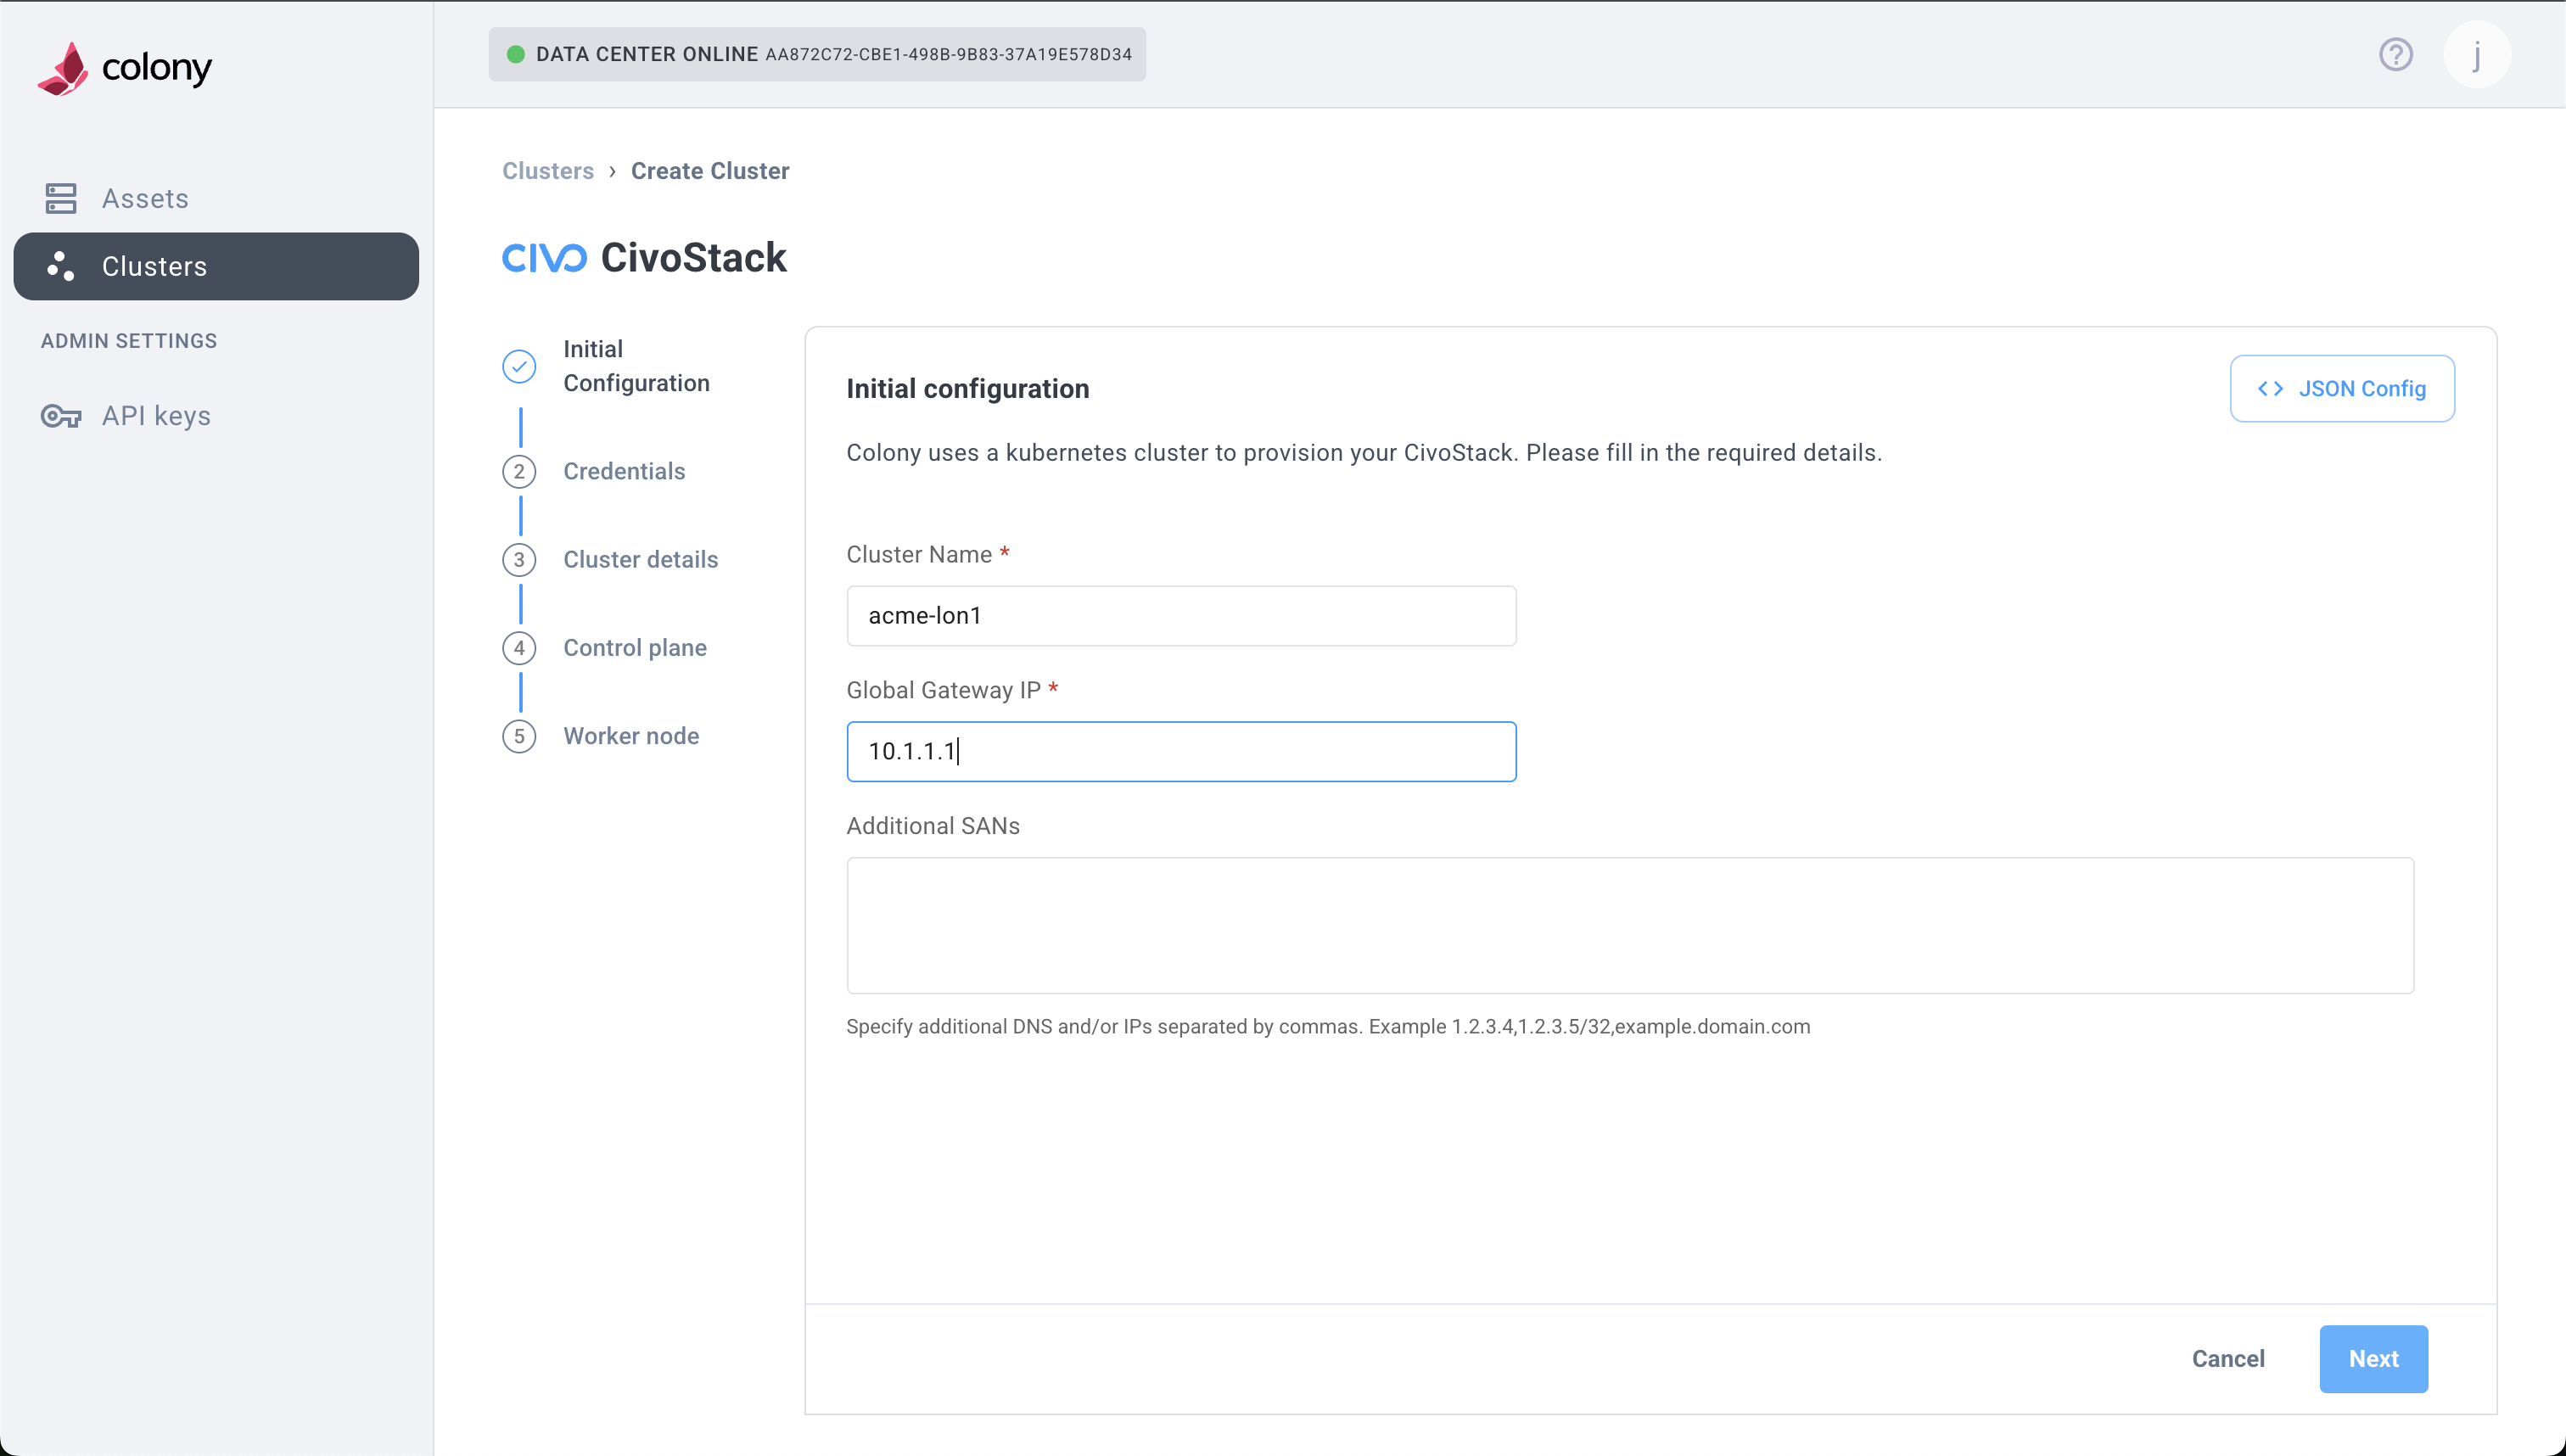2566x1456 pixels.
Task: Click the Assets server icon
Action: tap(61, 198)
